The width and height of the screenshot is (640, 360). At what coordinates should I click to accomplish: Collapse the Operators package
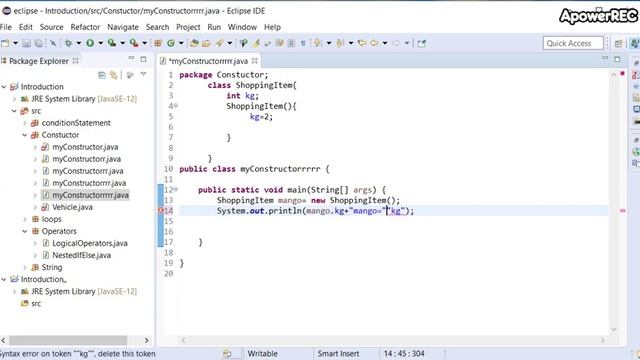[x=25, y=231]
